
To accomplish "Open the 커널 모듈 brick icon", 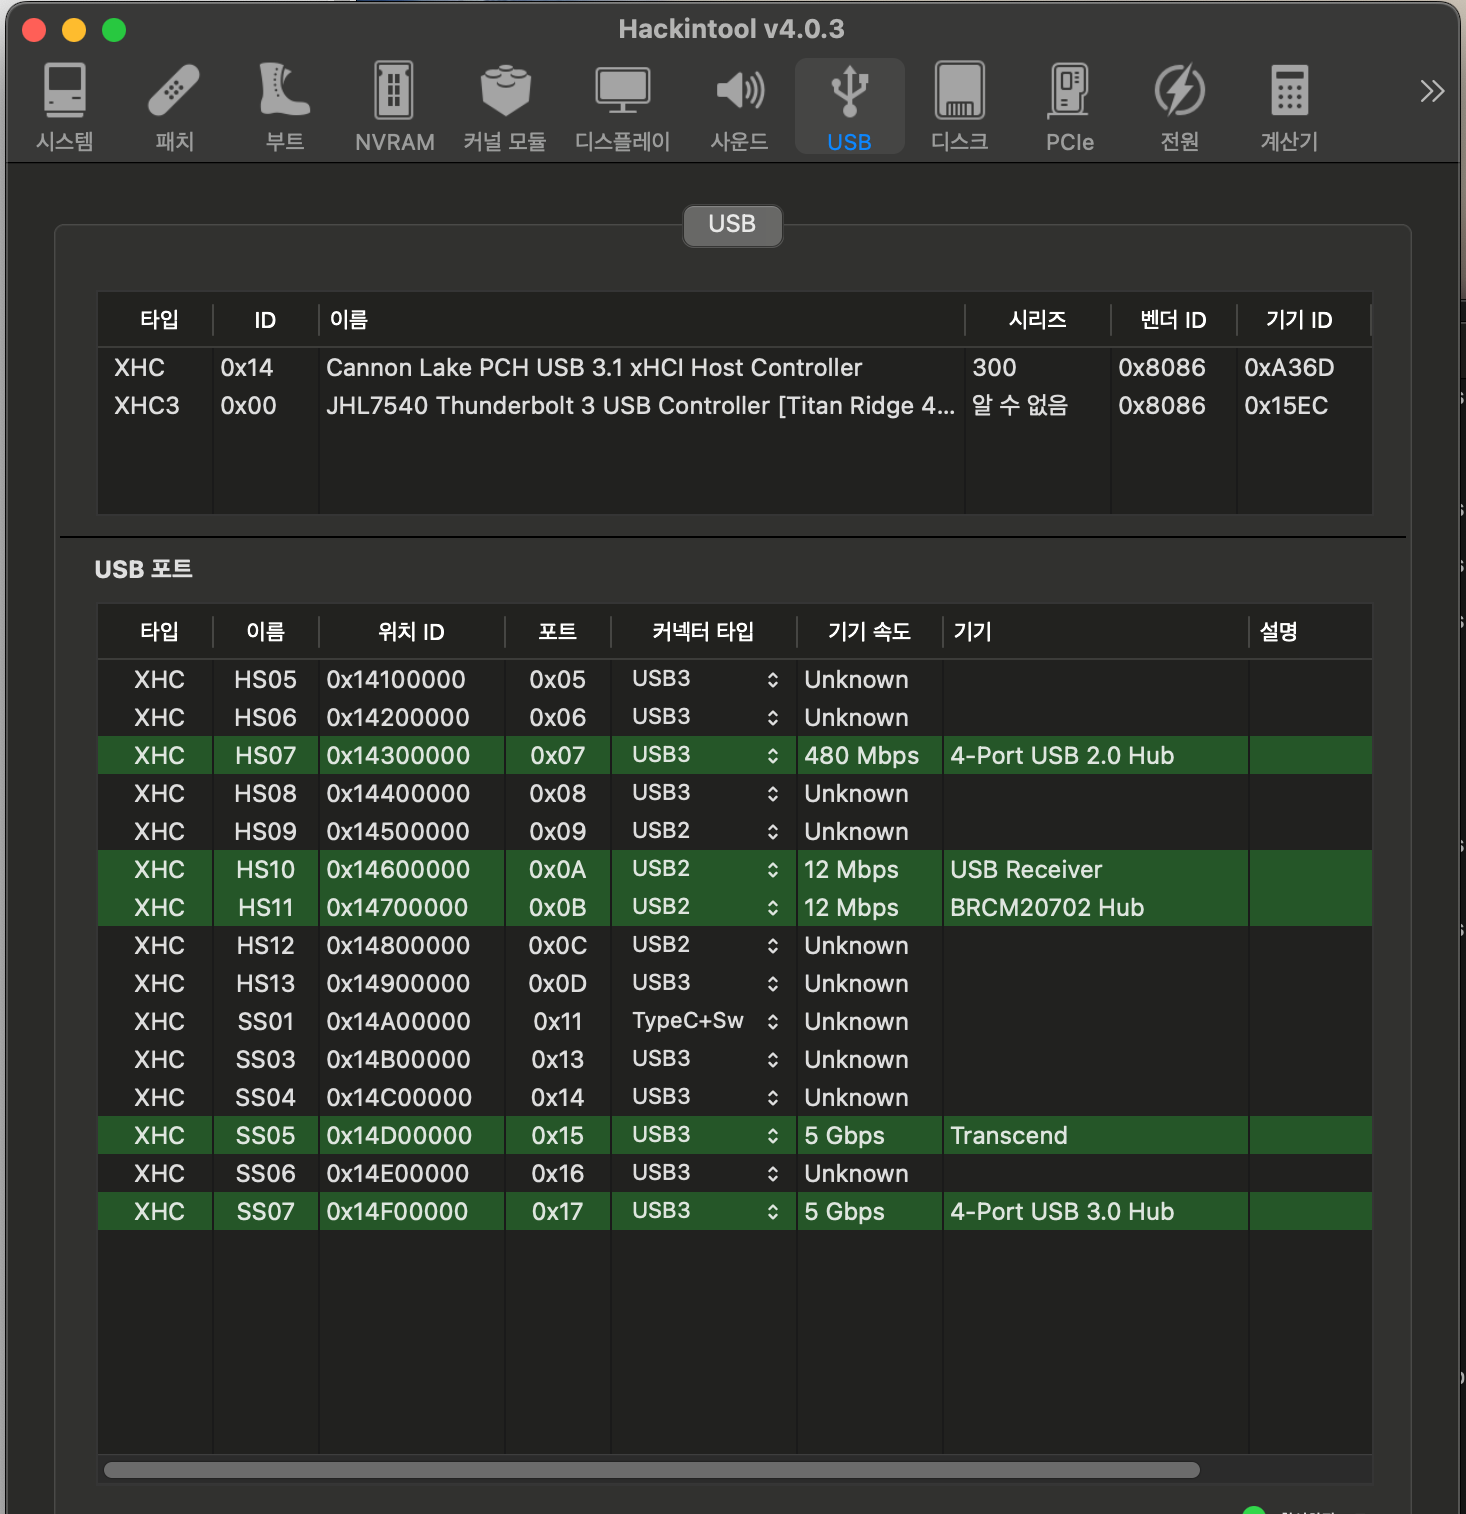I will click(x=505, y=106).
